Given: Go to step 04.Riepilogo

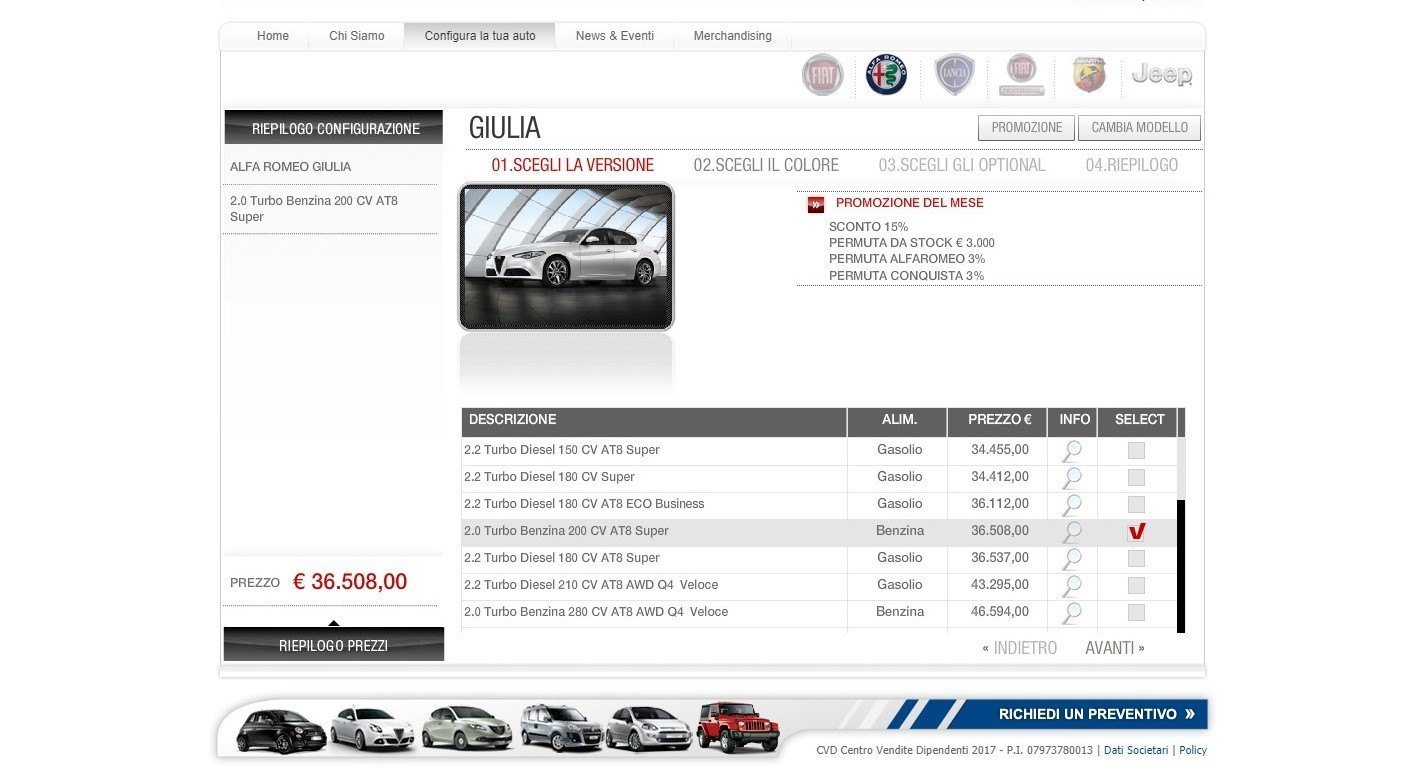Looking at the screenshot, I should click(1132, 166).
